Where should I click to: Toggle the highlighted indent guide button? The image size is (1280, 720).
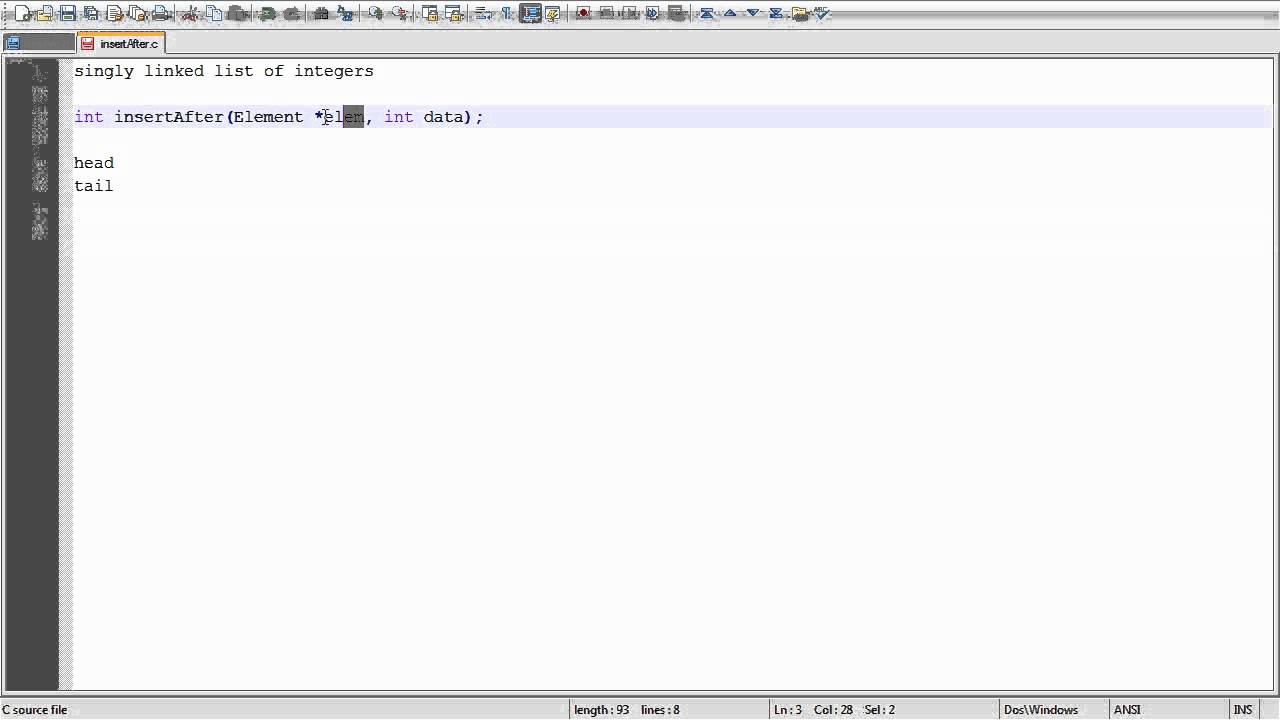pos(530,13)
